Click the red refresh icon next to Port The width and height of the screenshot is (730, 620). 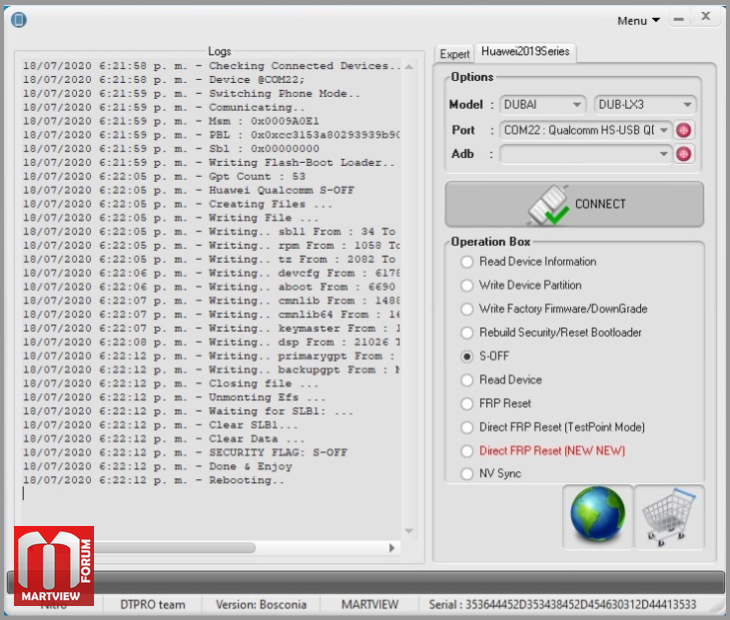[x=683, y=130]
